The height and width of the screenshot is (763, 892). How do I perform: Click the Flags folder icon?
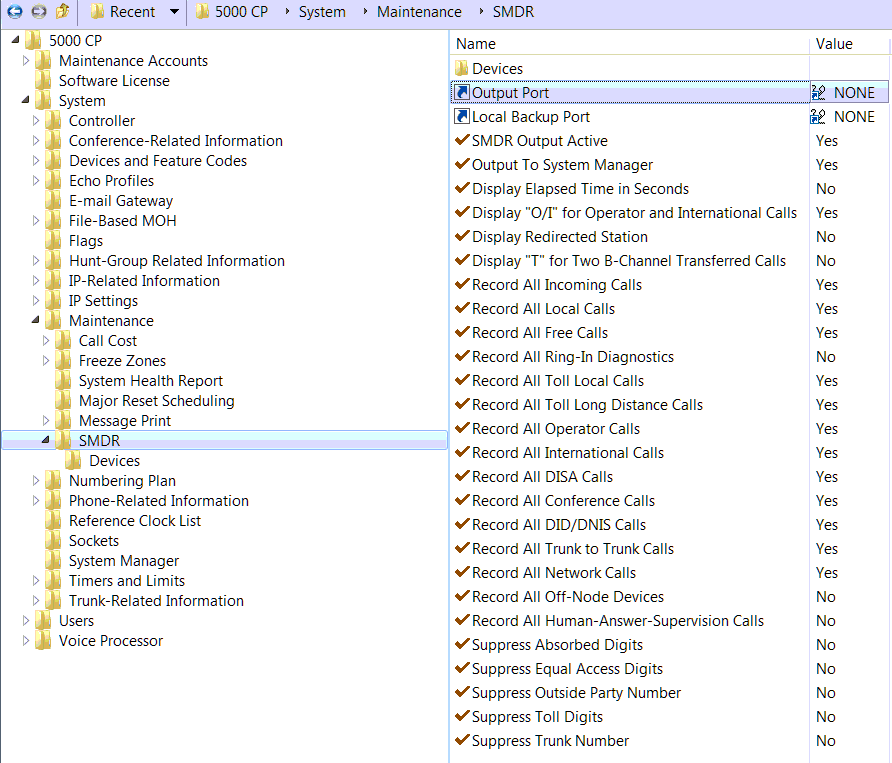53,241
